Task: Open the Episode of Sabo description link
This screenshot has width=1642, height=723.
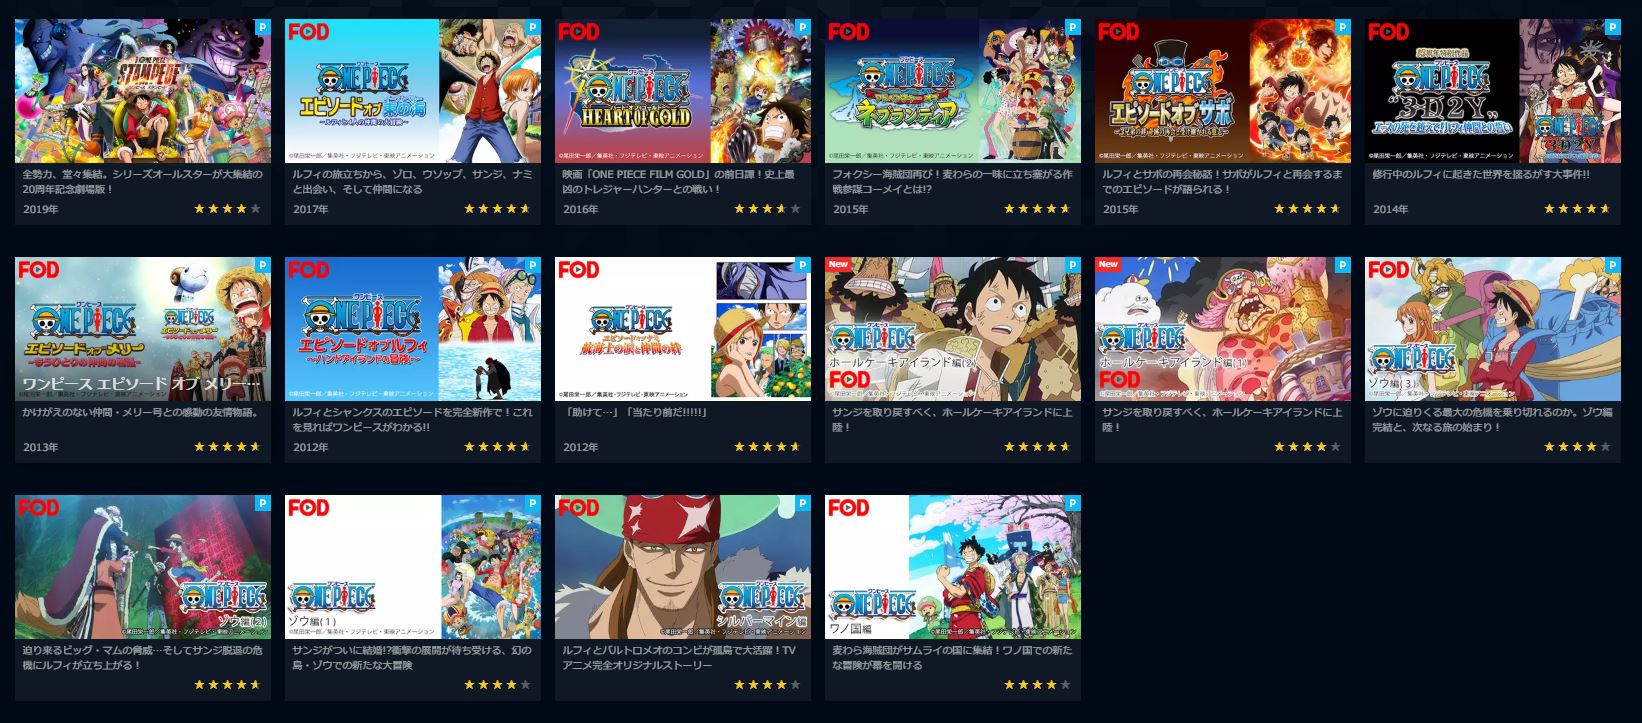Action: point(1222,181)
